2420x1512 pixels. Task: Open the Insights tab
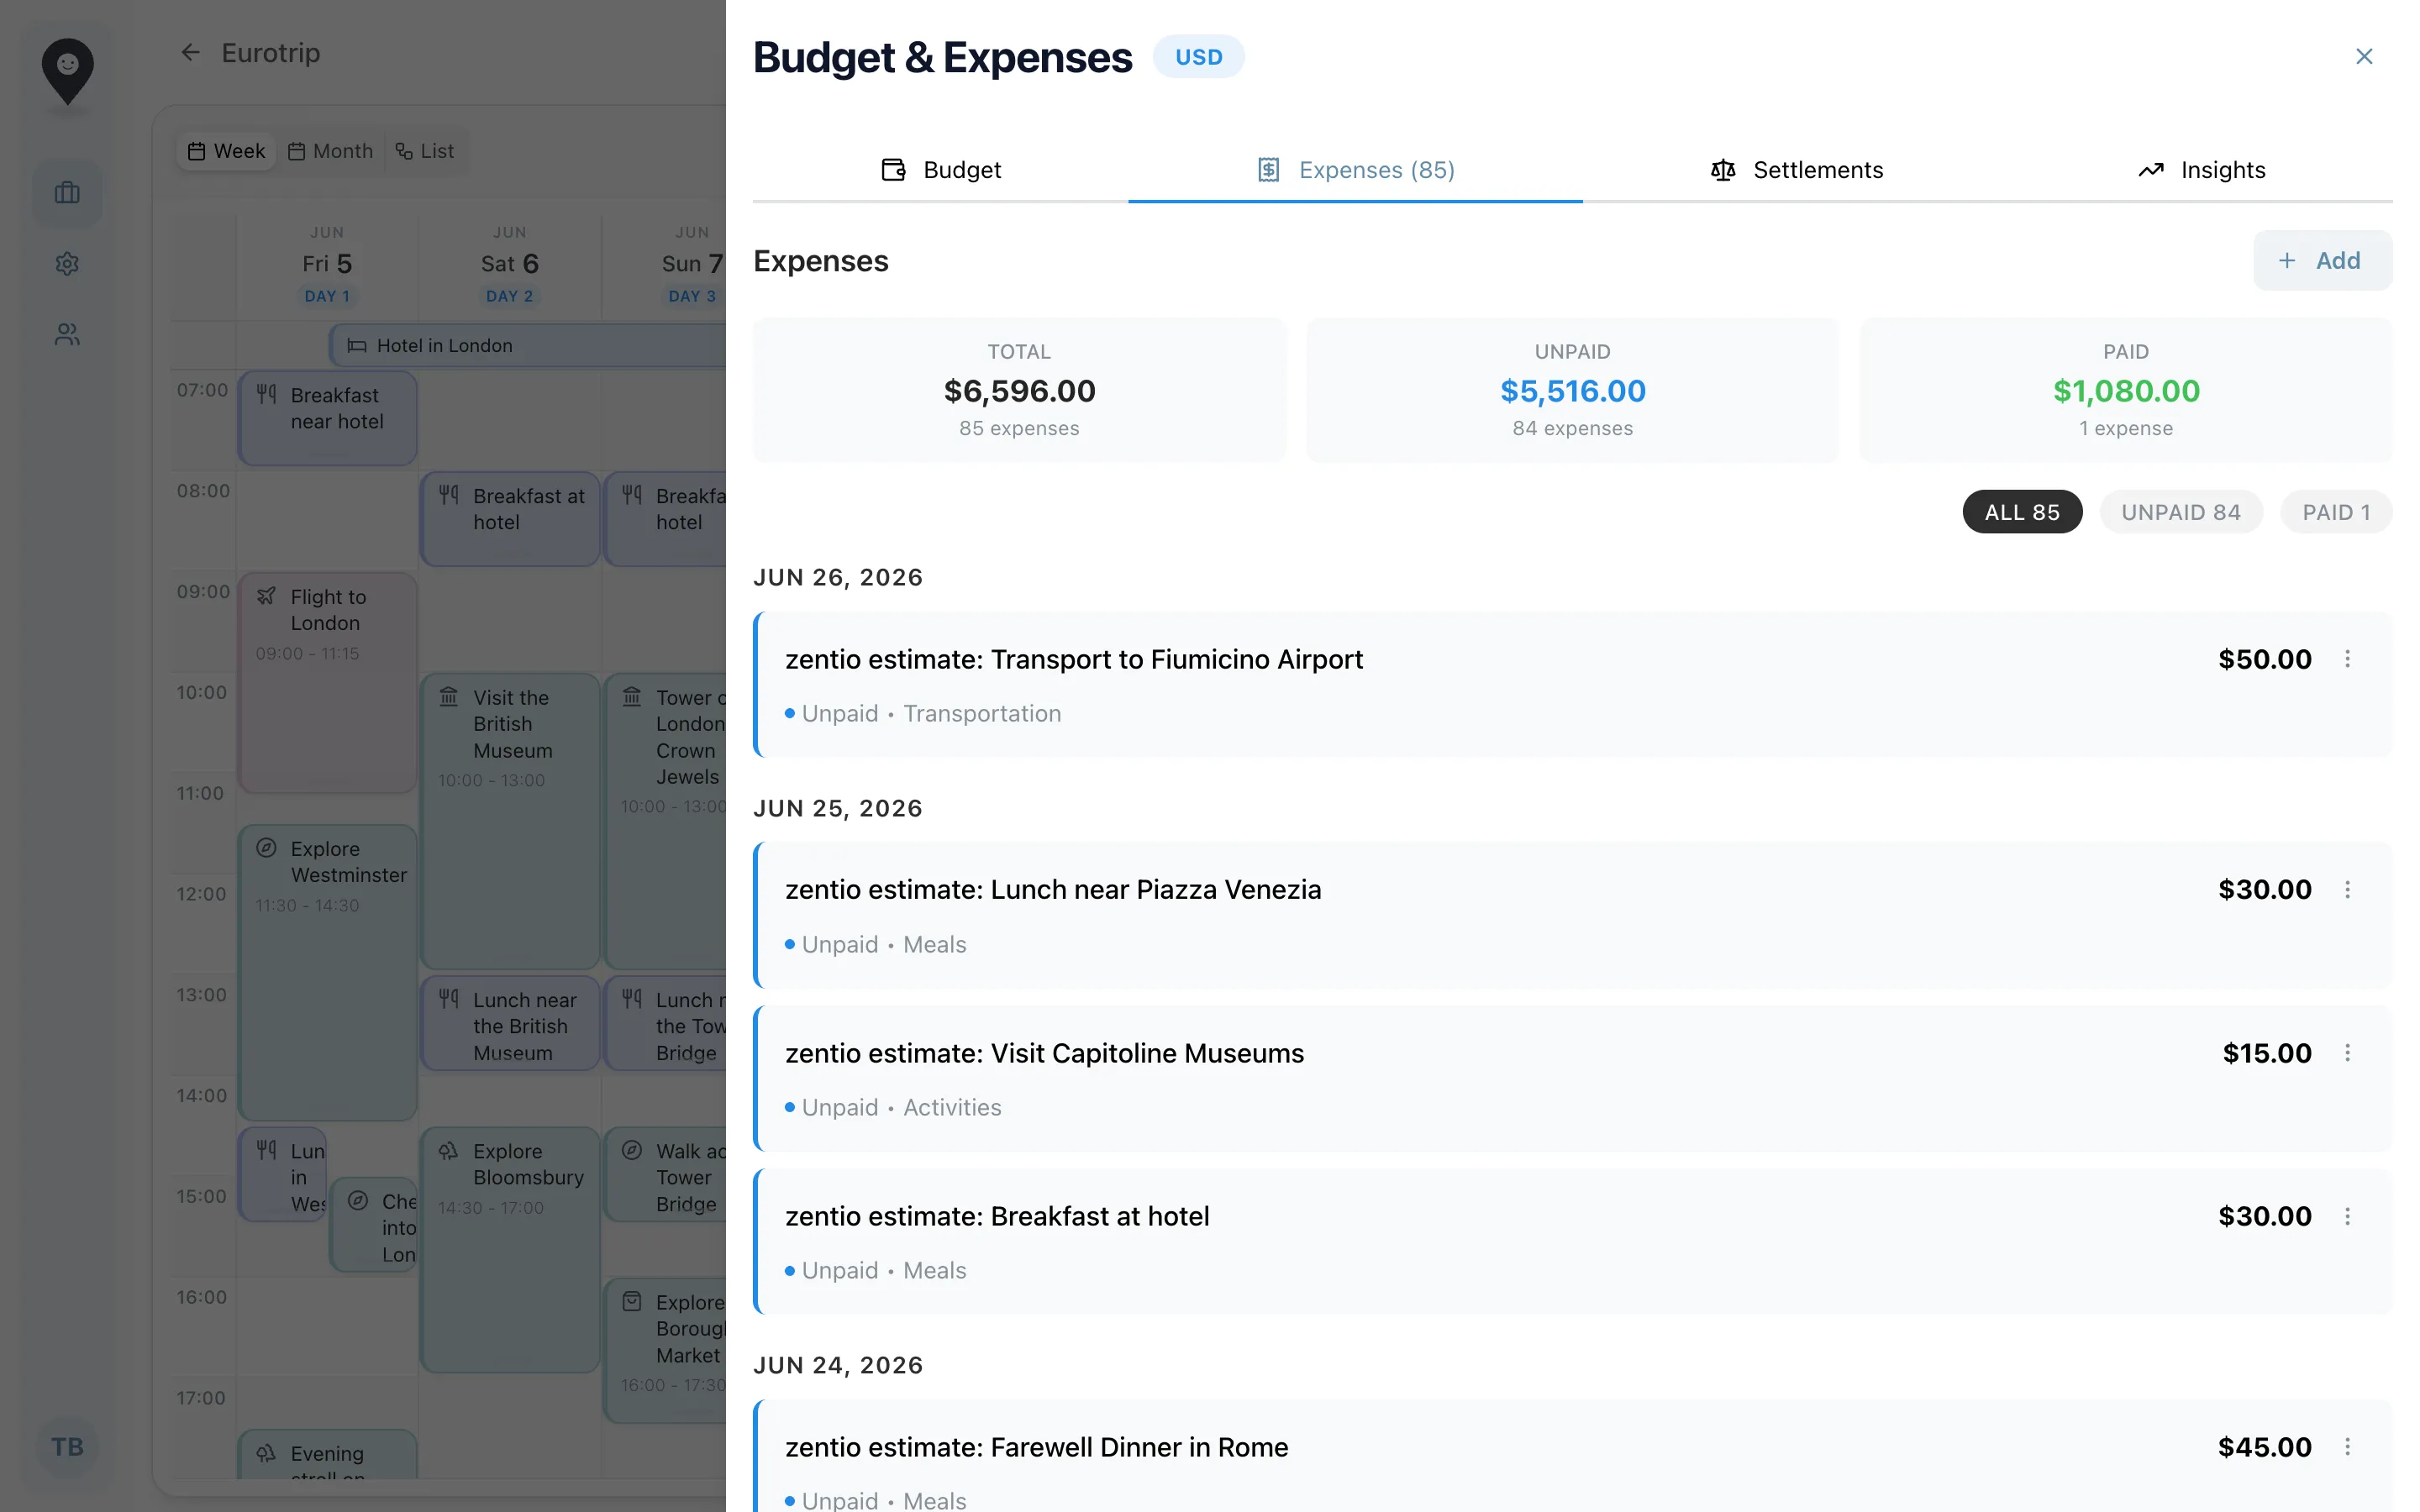[2203, 170]
